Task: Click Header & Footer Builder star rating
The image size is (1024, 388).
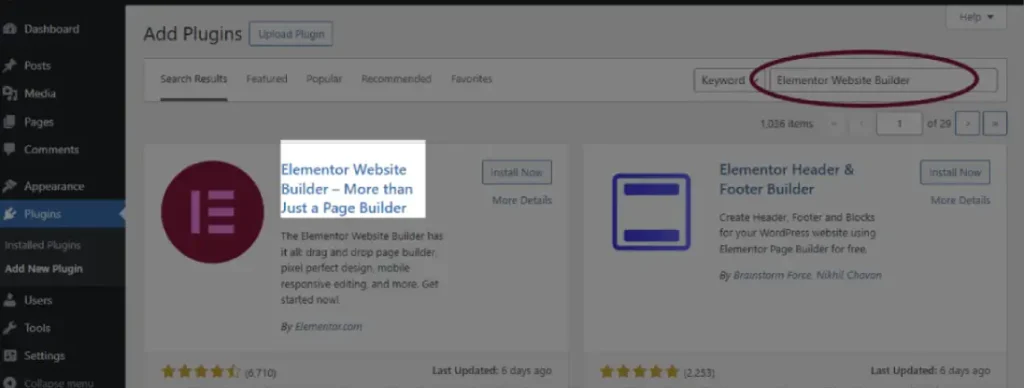Action: [x=639, y=372]
